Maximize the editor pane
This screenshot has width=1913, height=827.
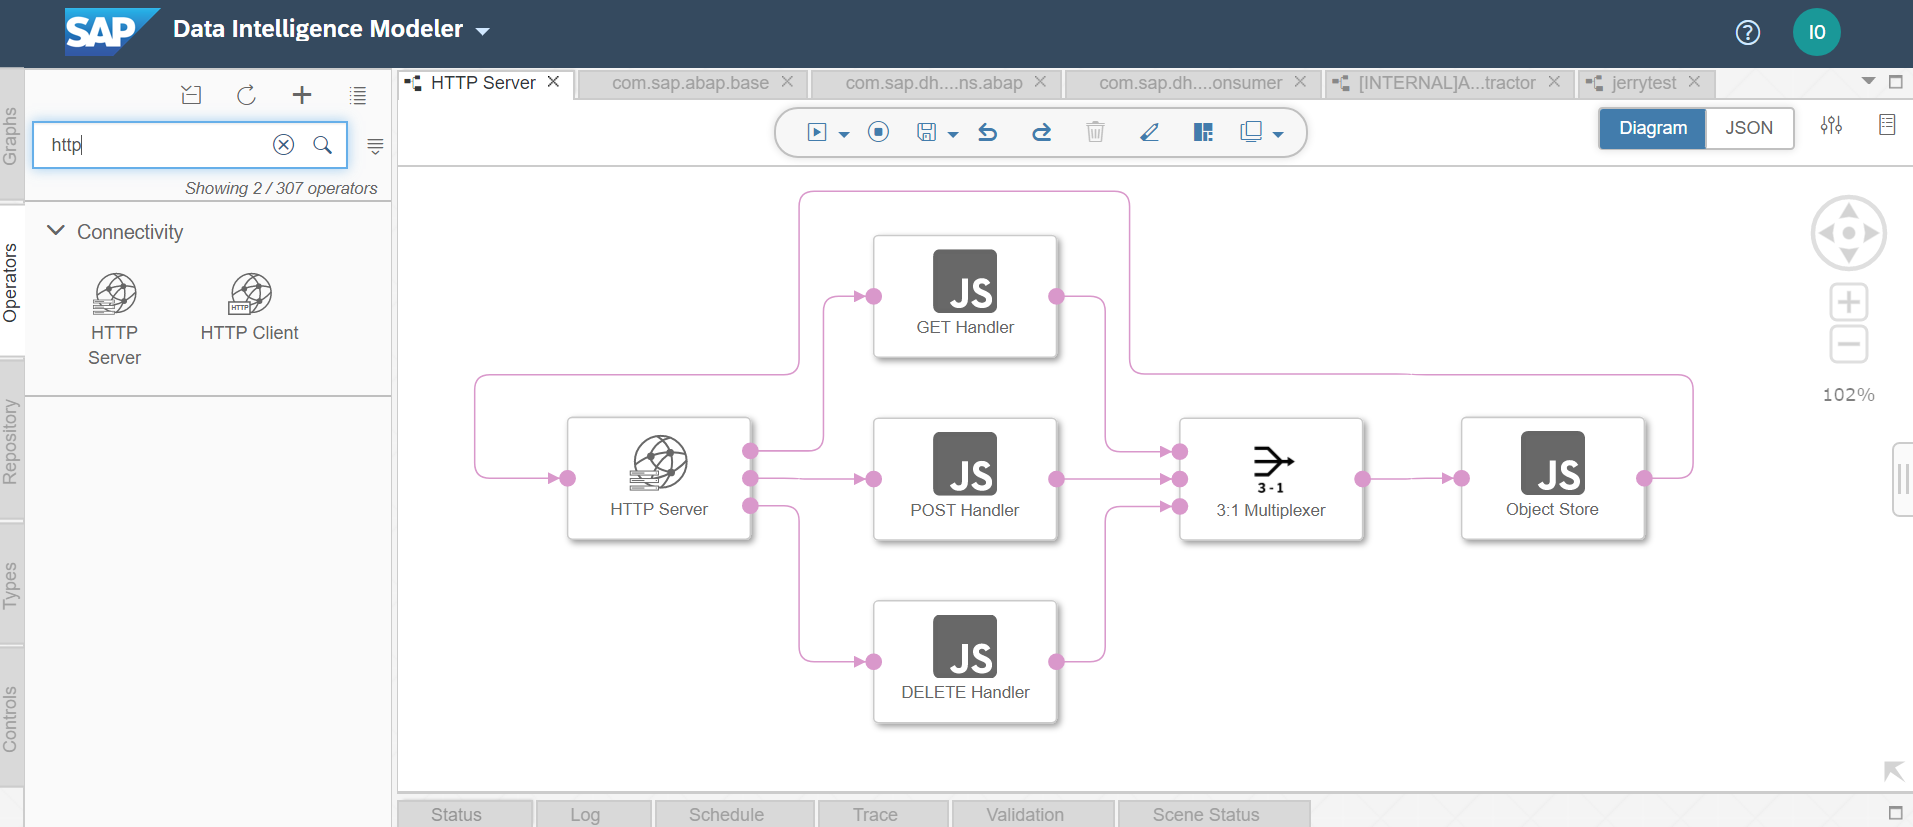point(1895,82)
